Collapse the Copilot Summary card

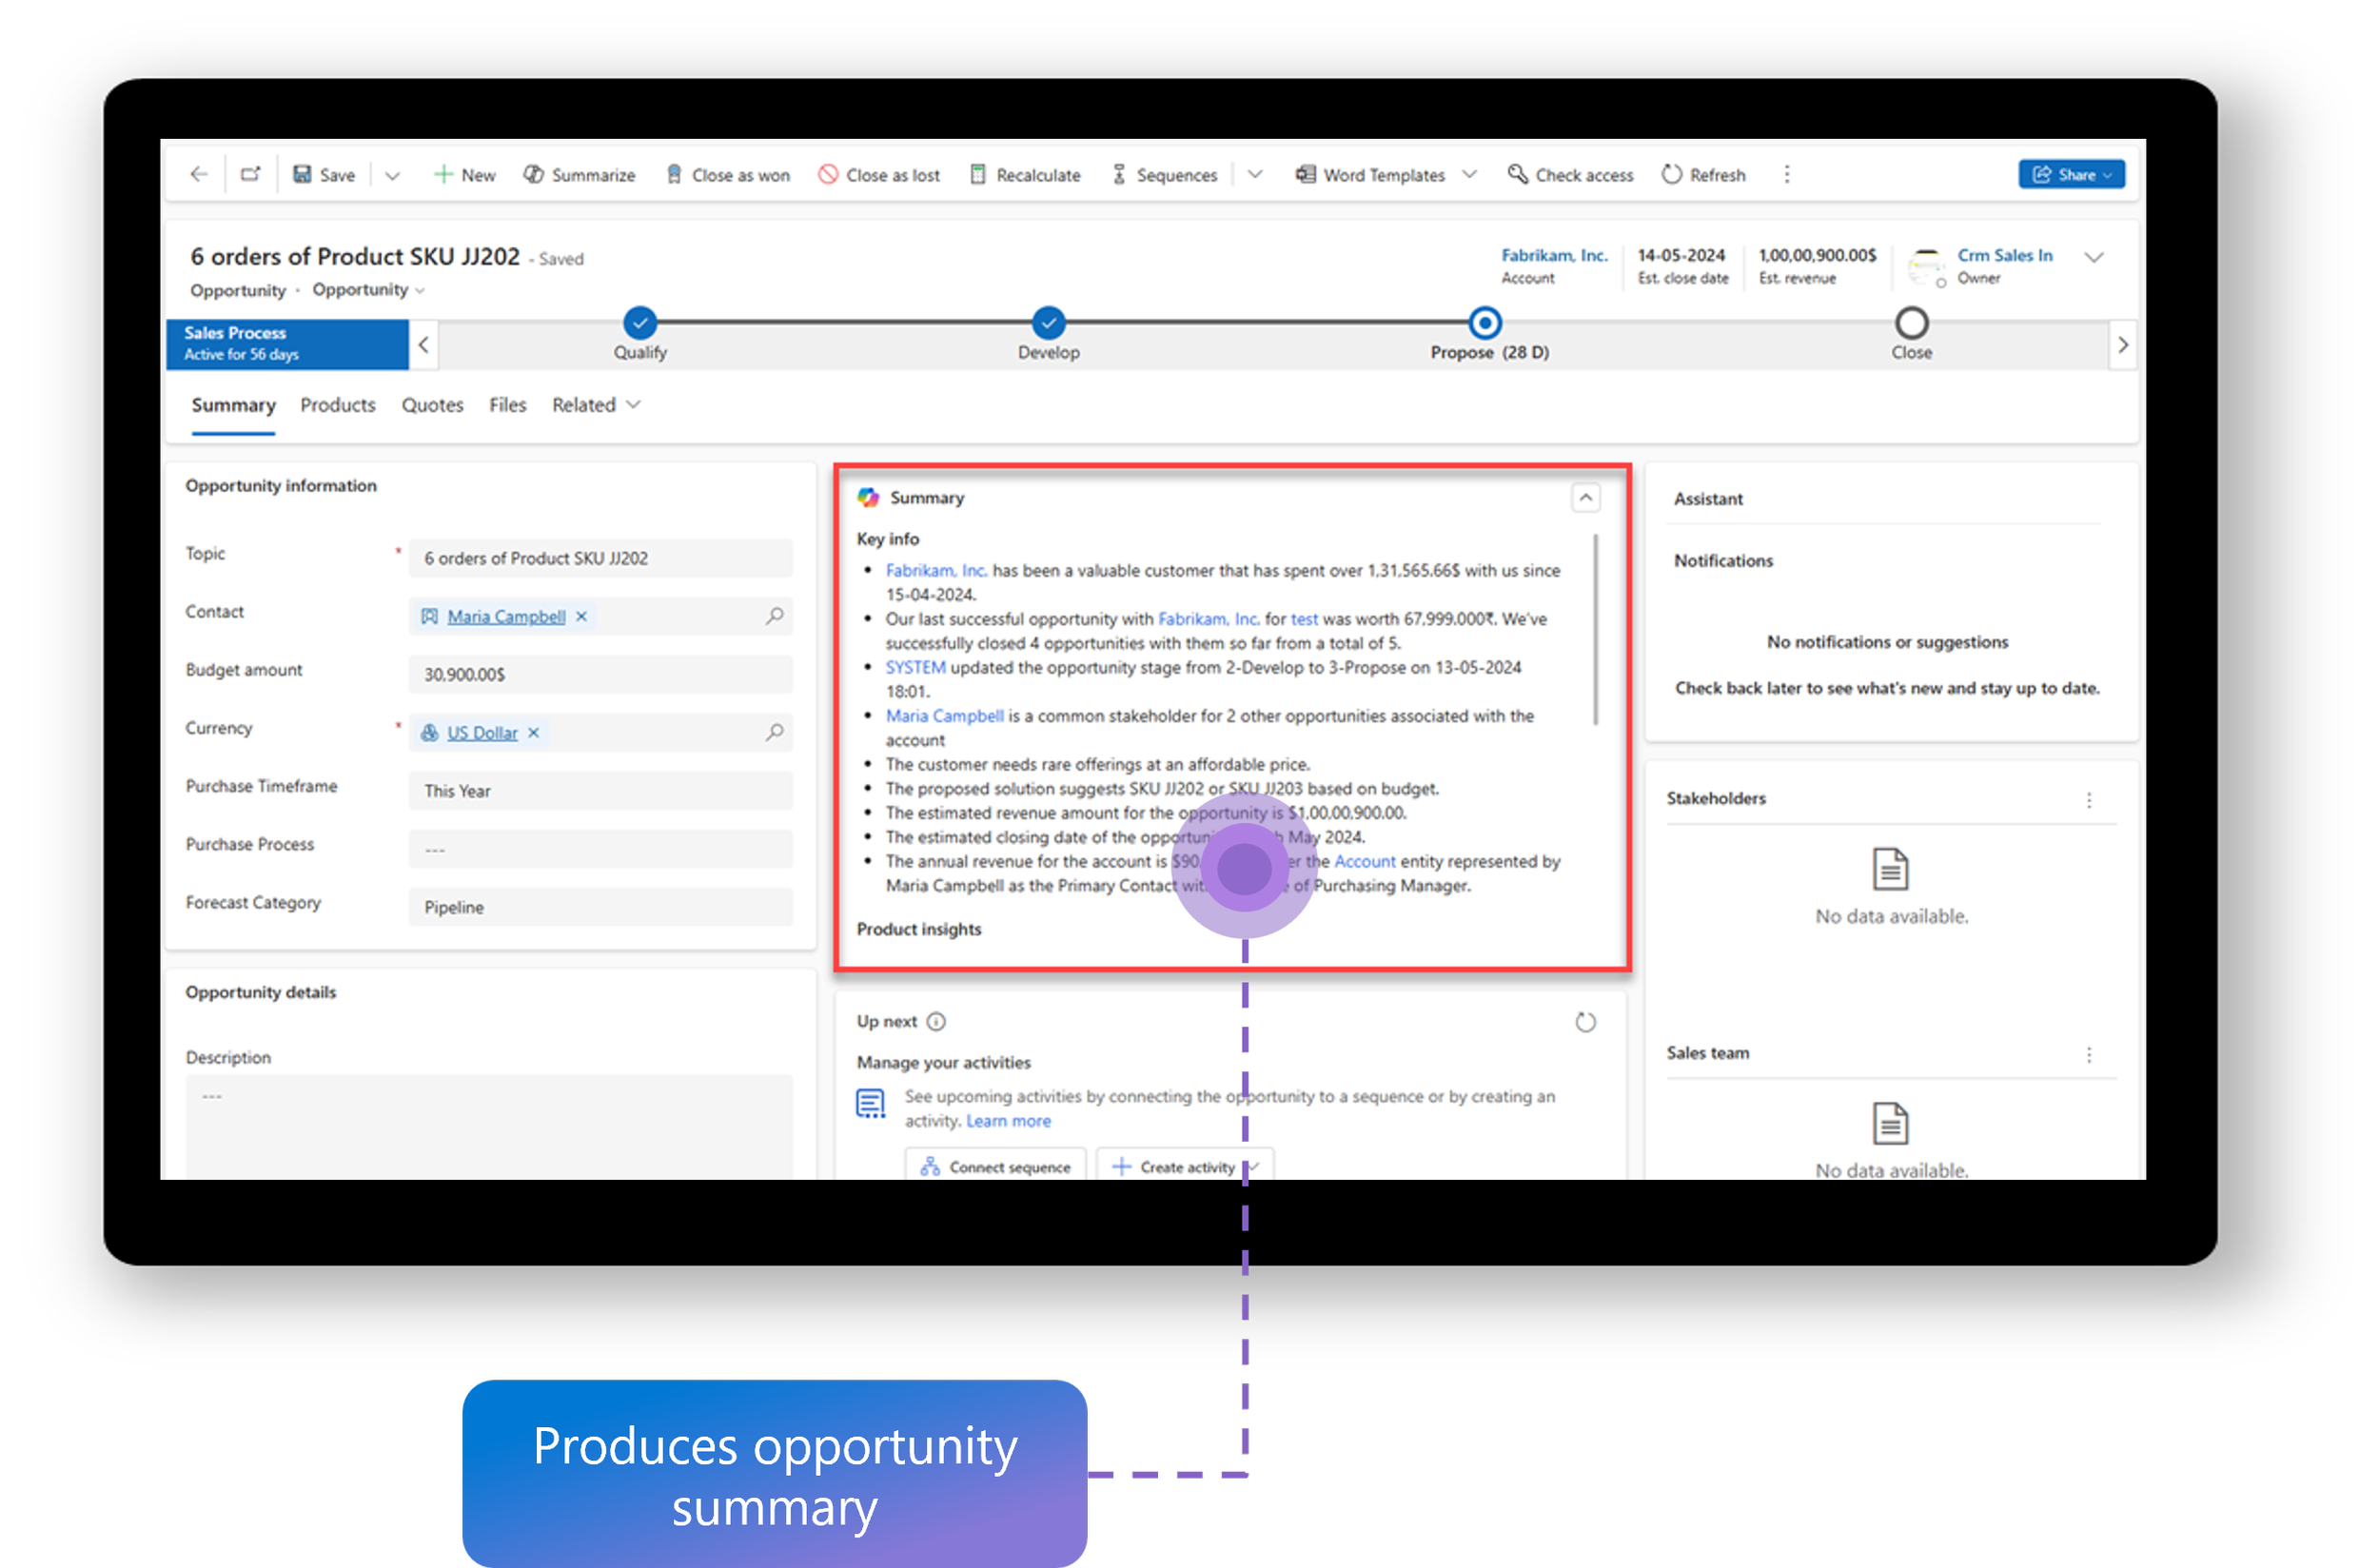pos(1585,497)
